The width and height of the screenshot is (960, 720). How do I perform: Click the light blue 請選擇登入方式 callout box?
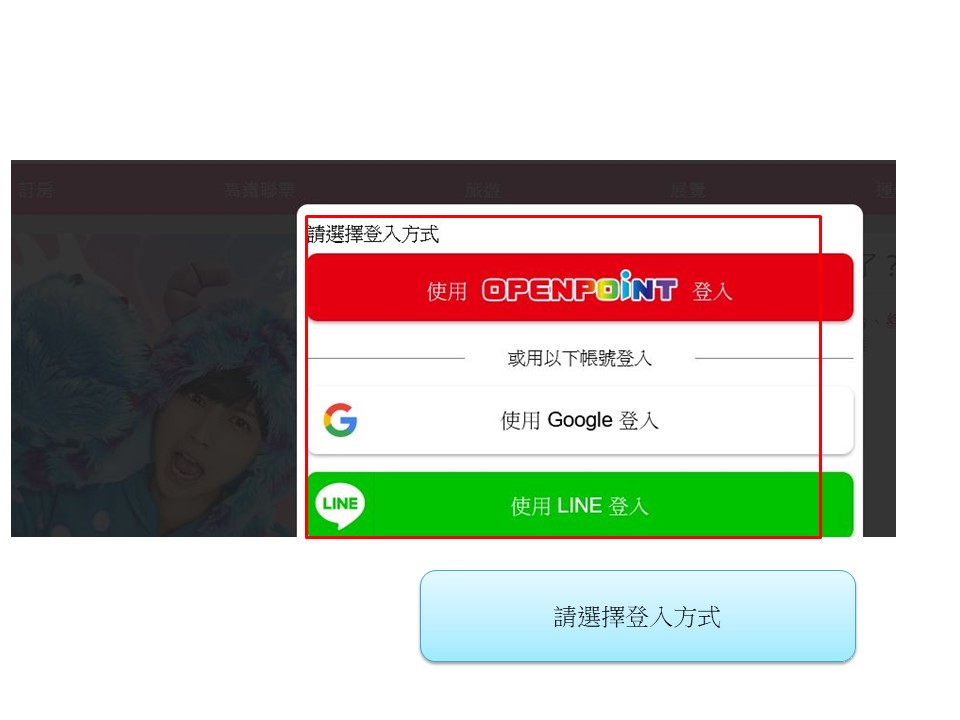pyautogui.click(x=637, y=616)
